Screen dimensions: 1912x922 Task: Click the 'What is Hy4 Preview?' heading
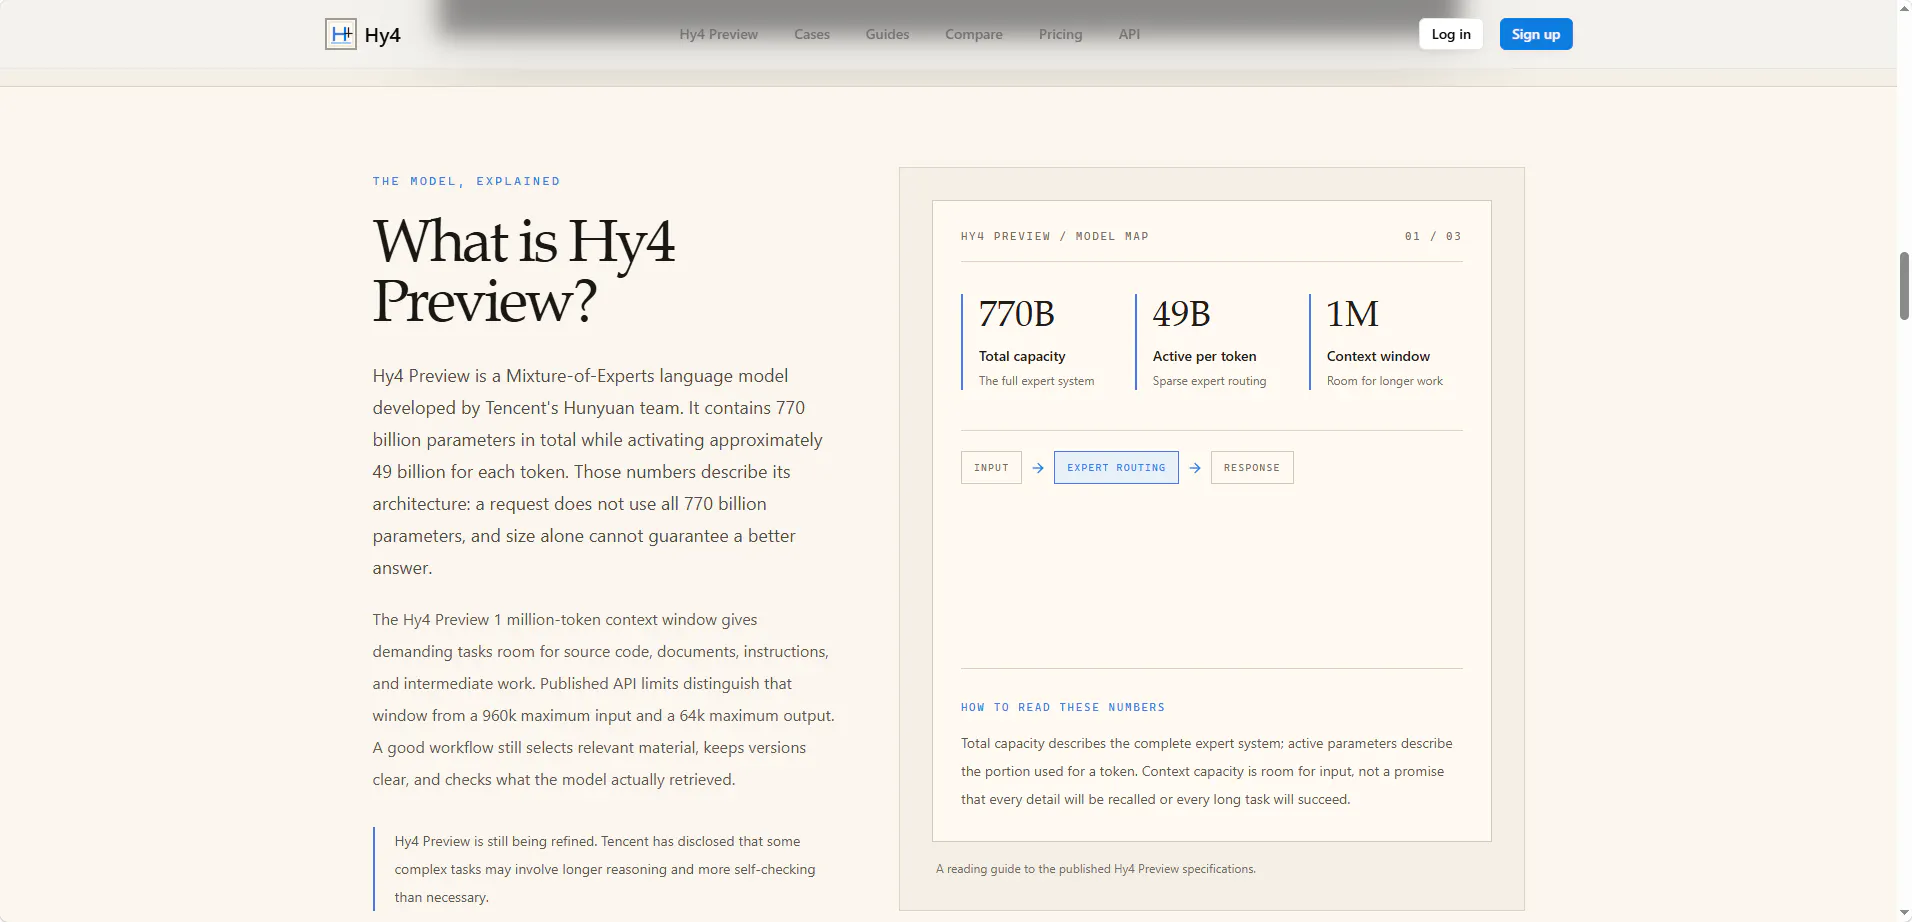[524, 271]
